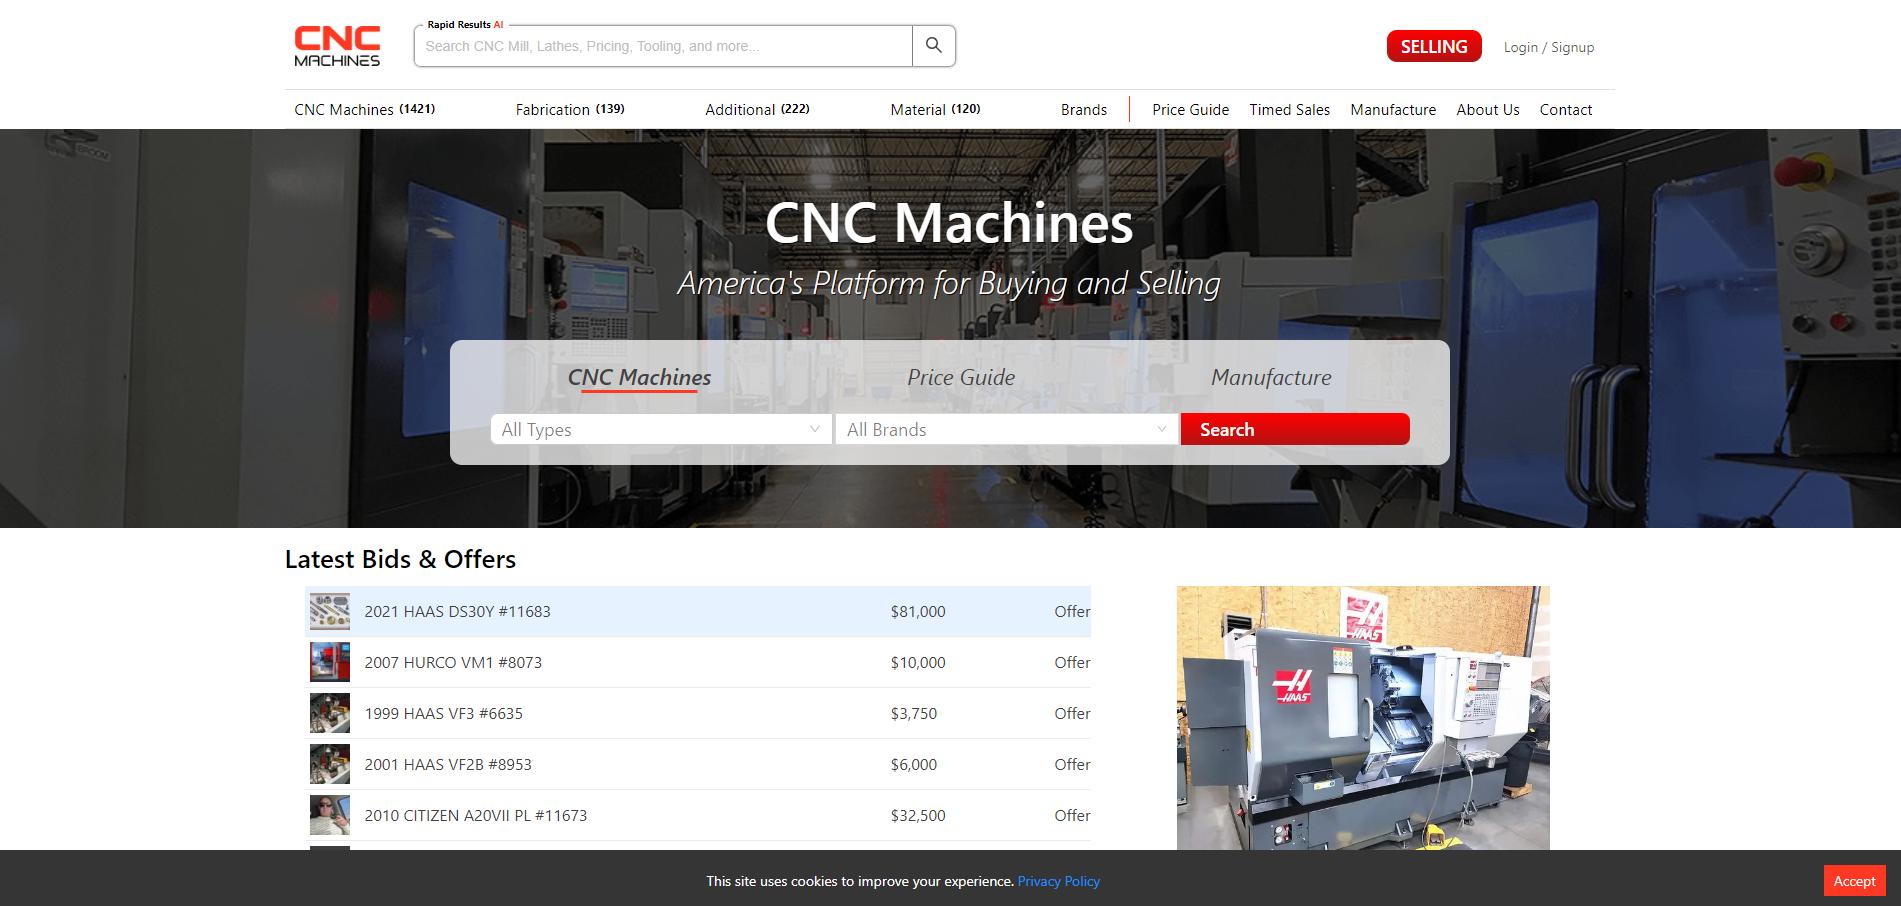Open CNC Machines (1421) nav menu

coord(364,109)
